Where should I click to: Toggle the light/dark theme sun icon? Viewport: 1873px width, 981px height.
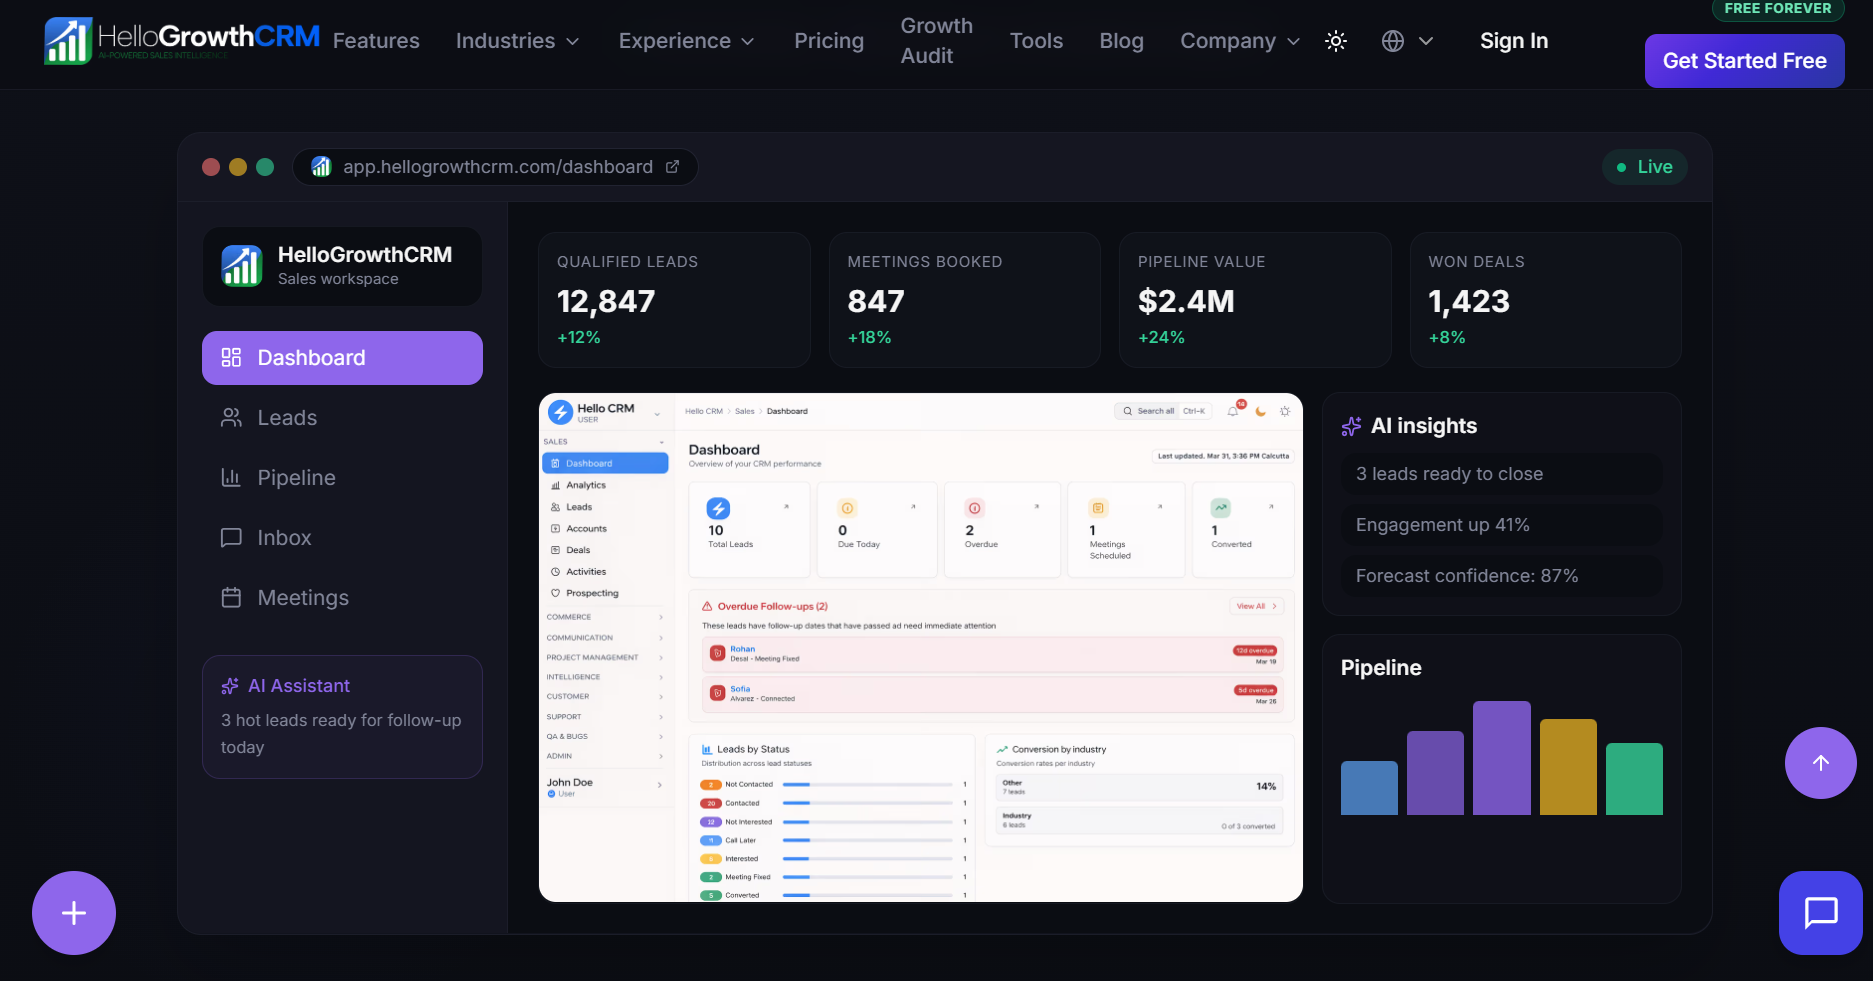tap(1336, 41)
